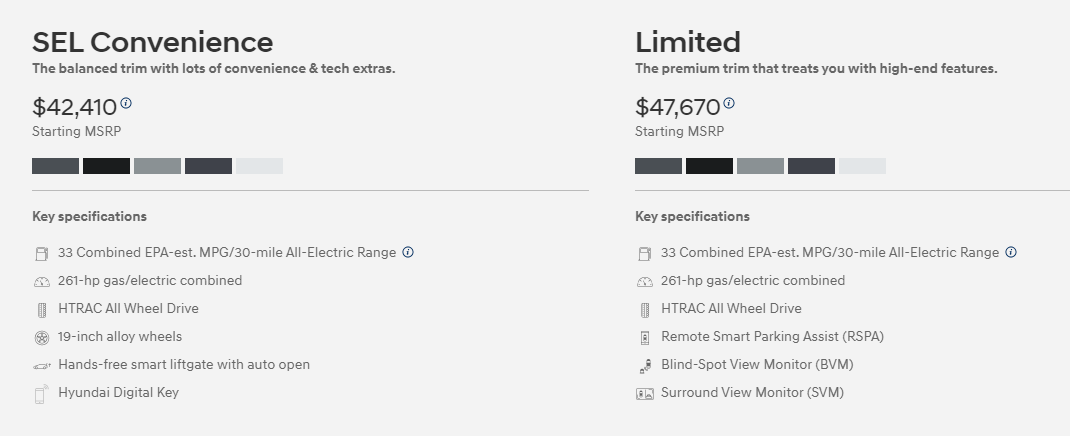Image resolution: width=1070 pixels, height=436 pixels.
Task: Click the Surround View Monitor icon
Action: coord(644,394)
